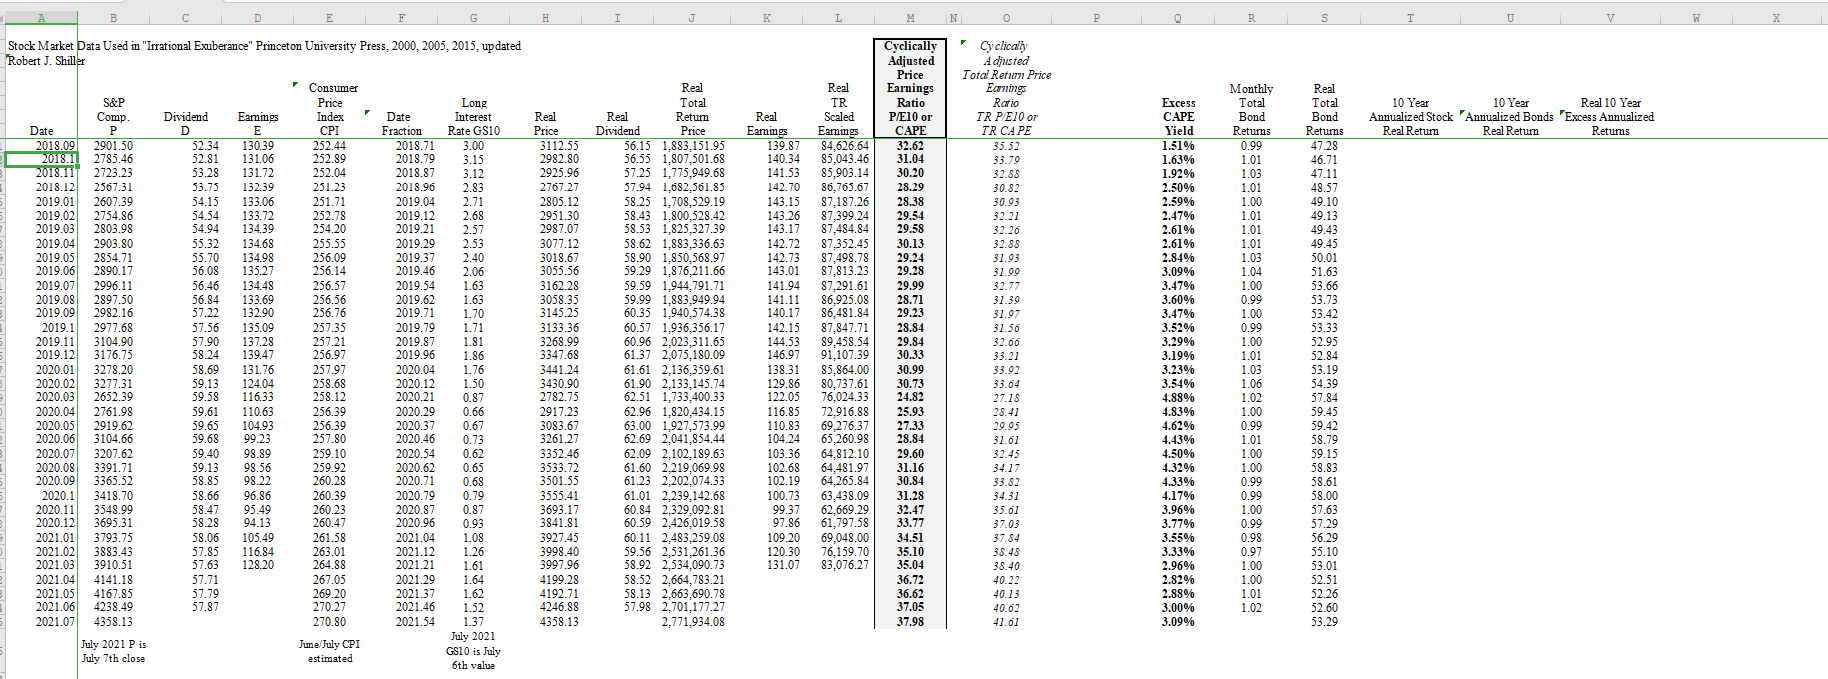
Task: Select column D header
Action: 258,17
